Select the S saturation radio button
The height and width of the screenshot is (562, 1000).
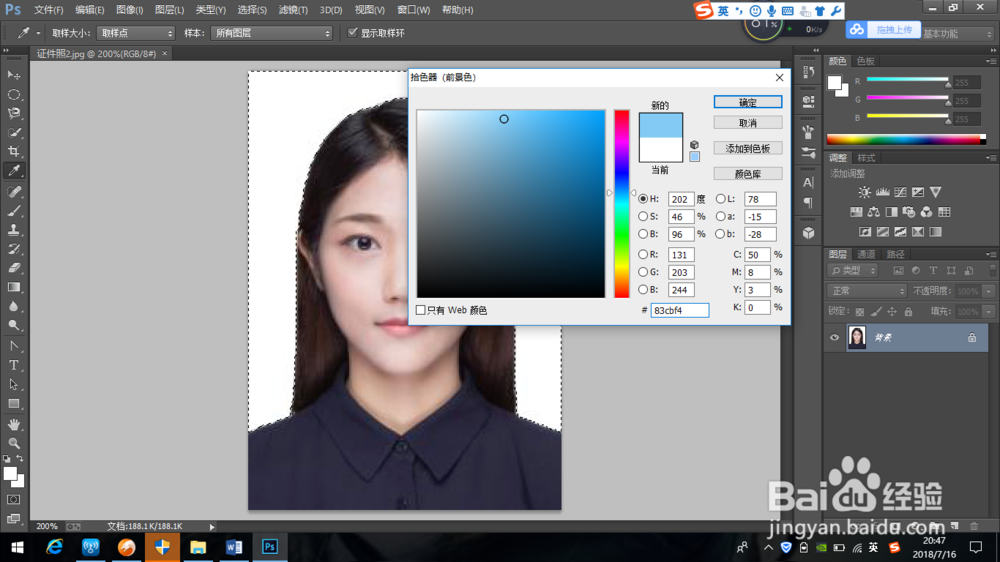click(x=643, y=216)
